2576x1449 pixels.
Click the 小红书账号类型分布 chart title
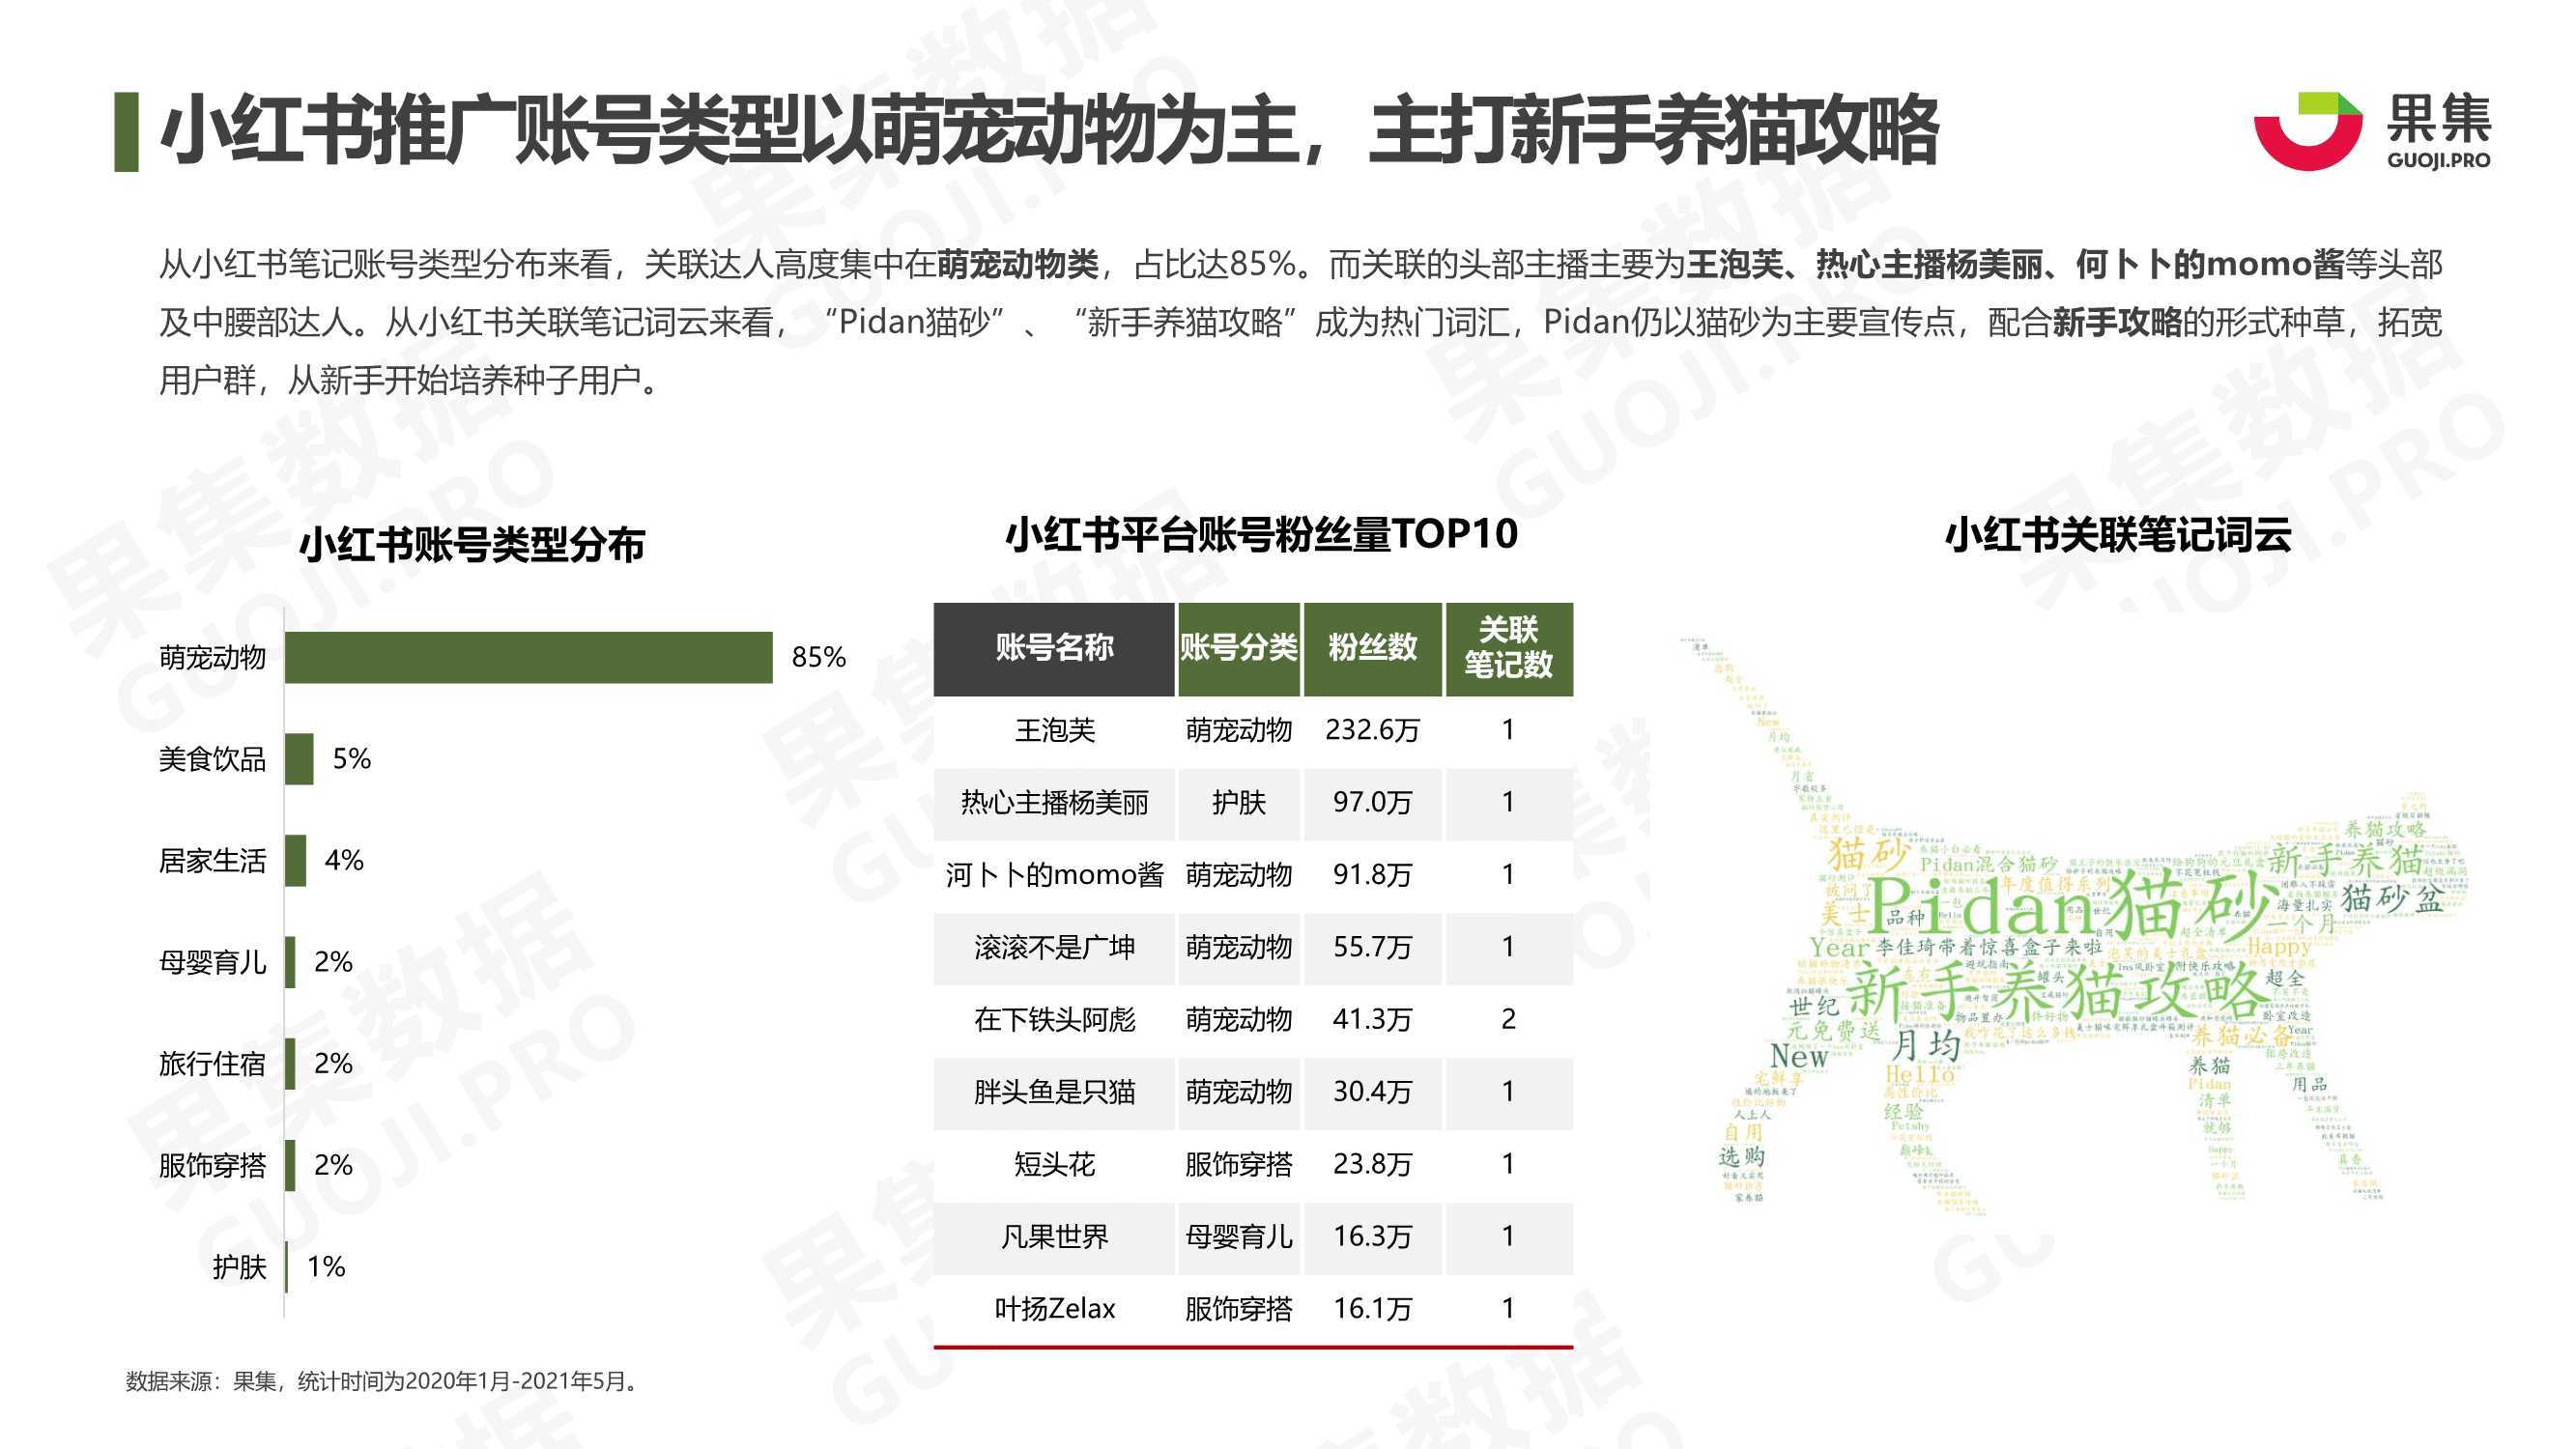coord(472,545)
